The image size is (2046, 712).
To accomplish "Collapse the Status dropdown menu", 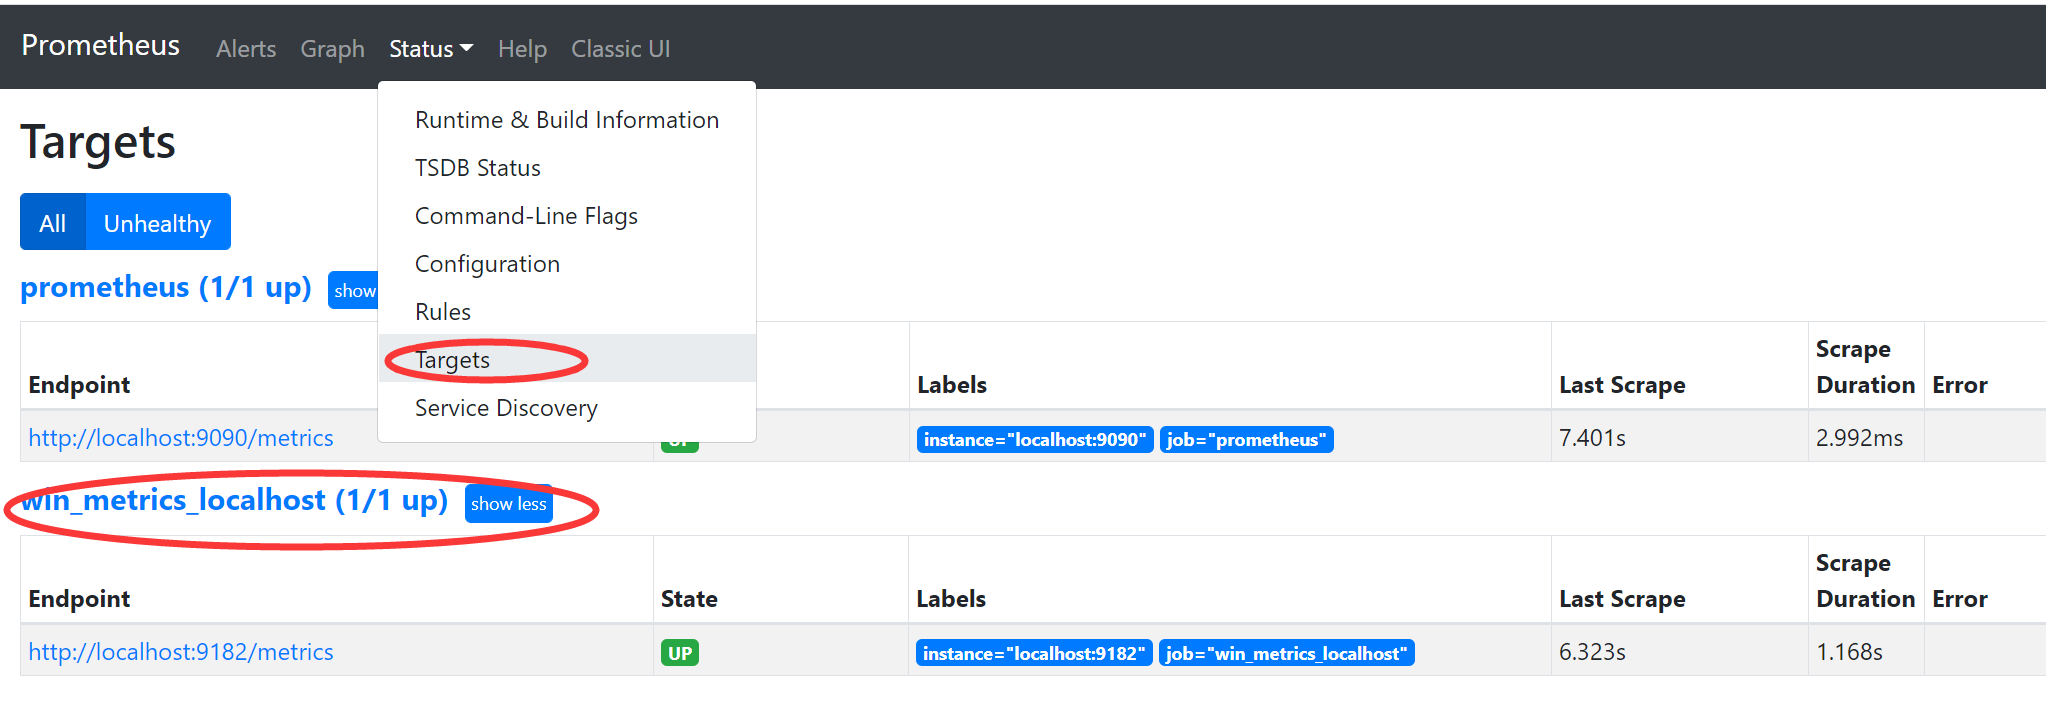I will 431,49.
